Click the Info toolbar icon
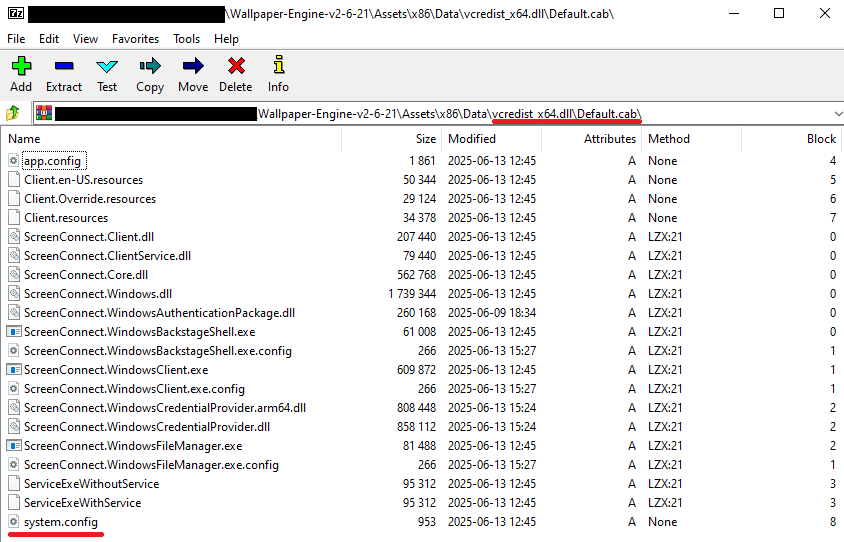Viewport: 844px width, 542px height. tap(278, 65)
